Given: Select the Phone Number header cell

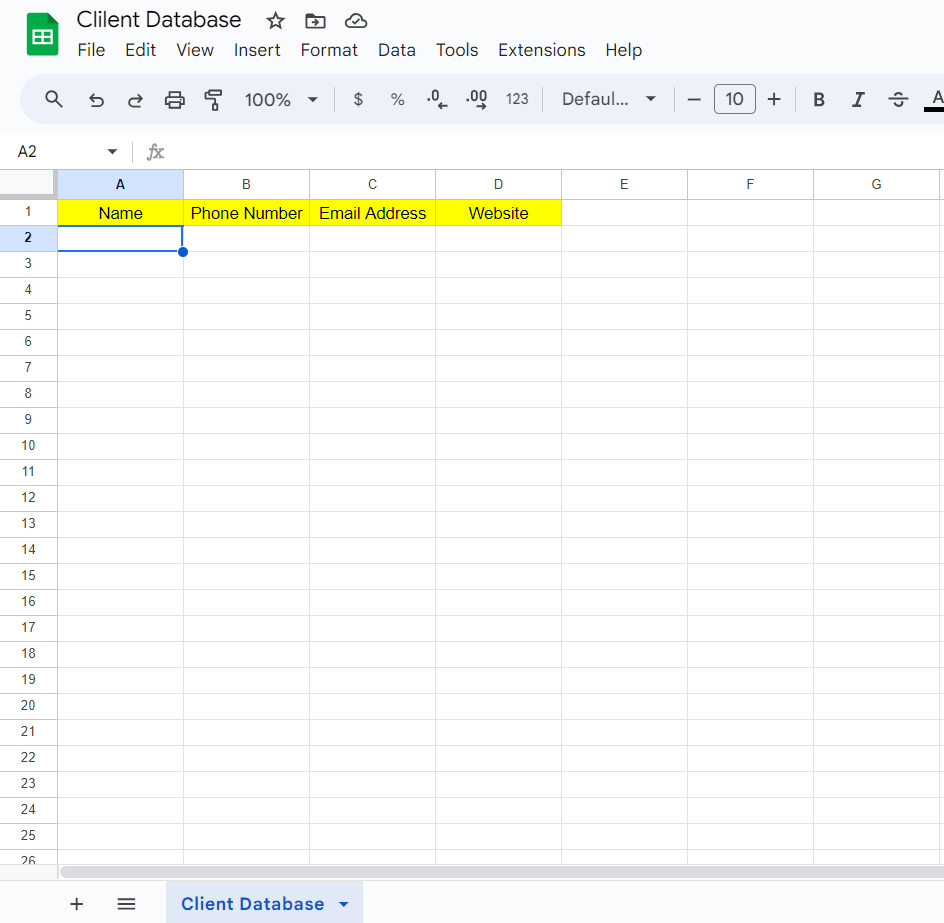Looking at the screenshot, I should point(246,213).
